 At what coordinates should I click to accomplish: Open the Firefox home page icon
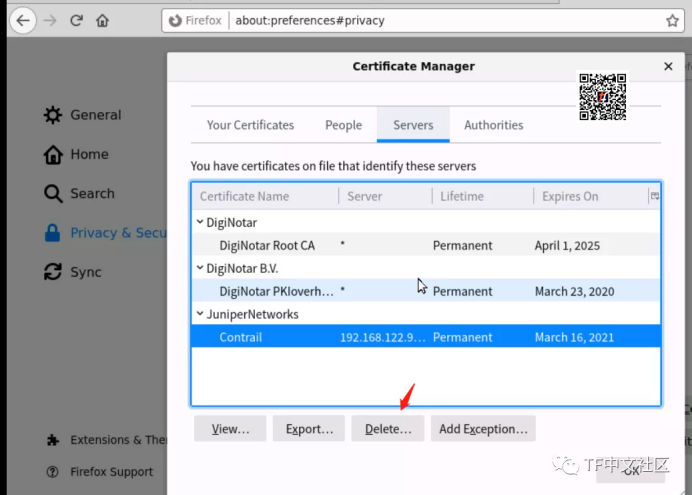(x=102, y=20)
